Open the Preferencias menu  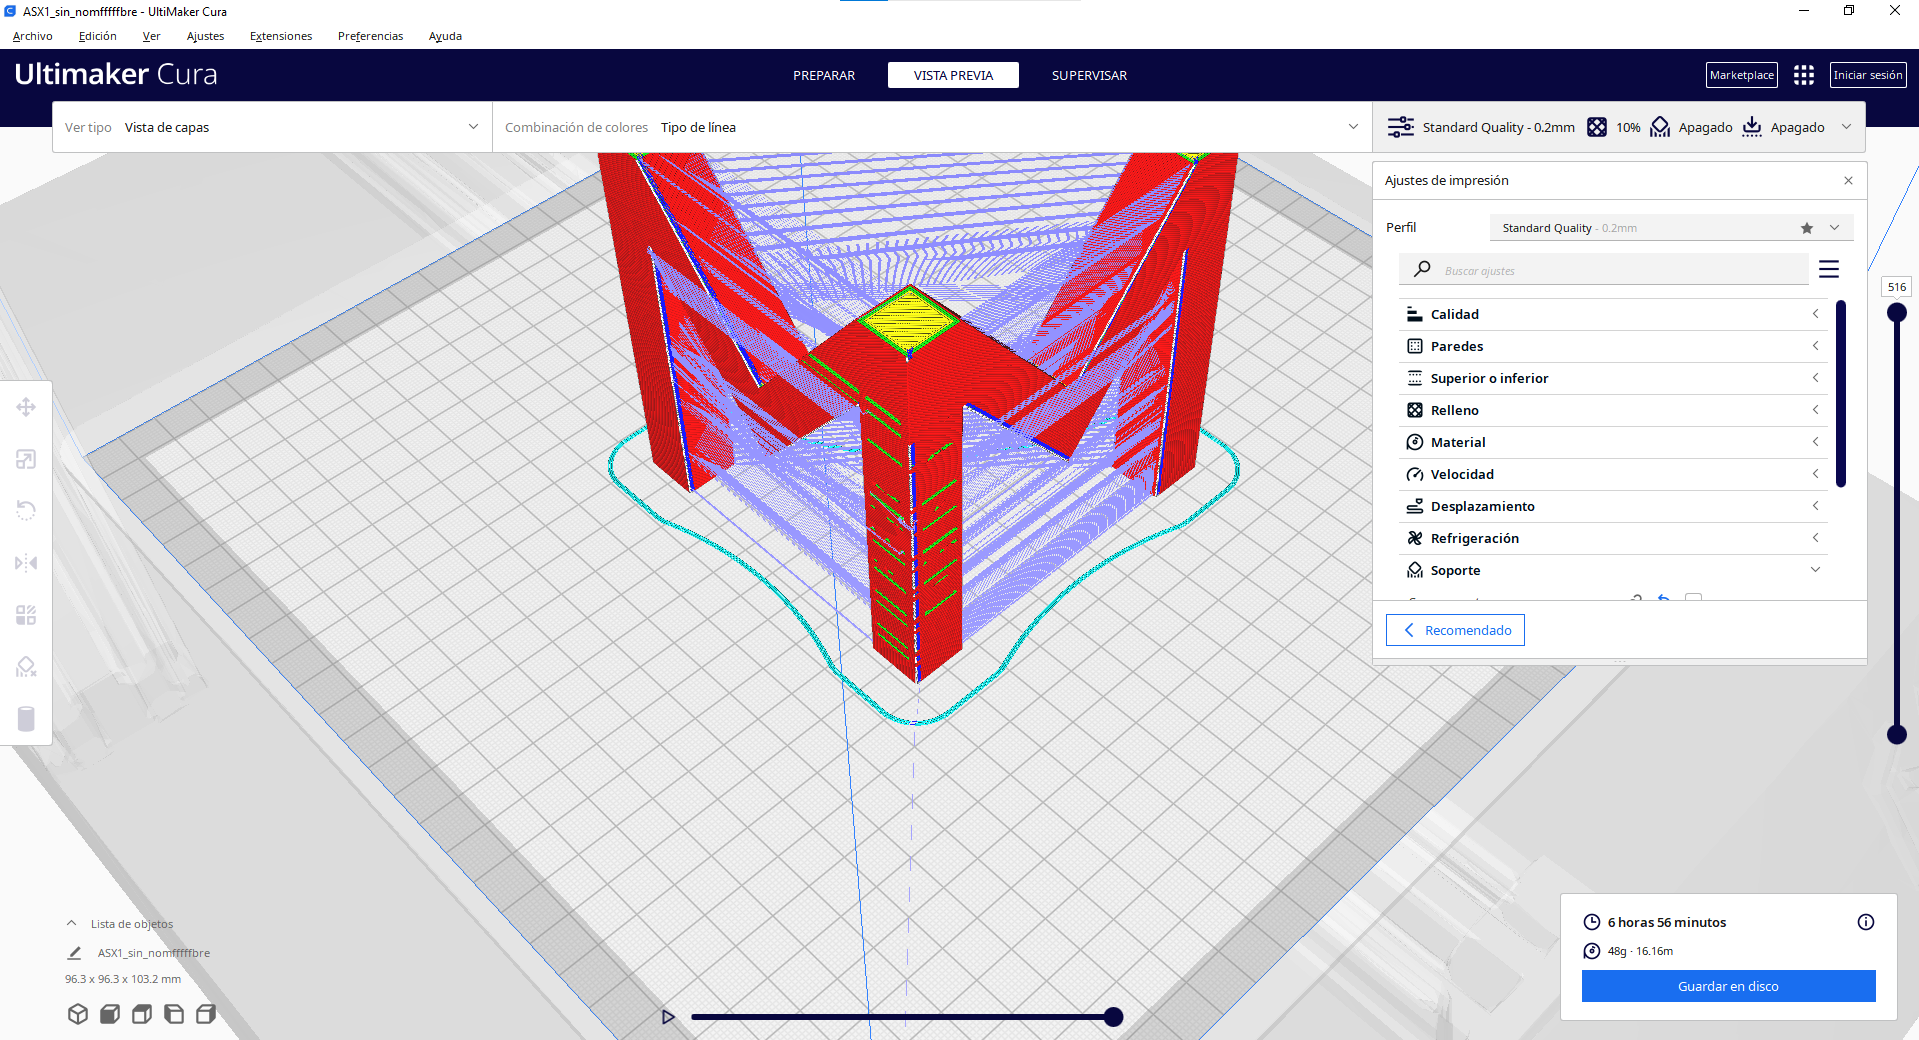pos(370,36)
